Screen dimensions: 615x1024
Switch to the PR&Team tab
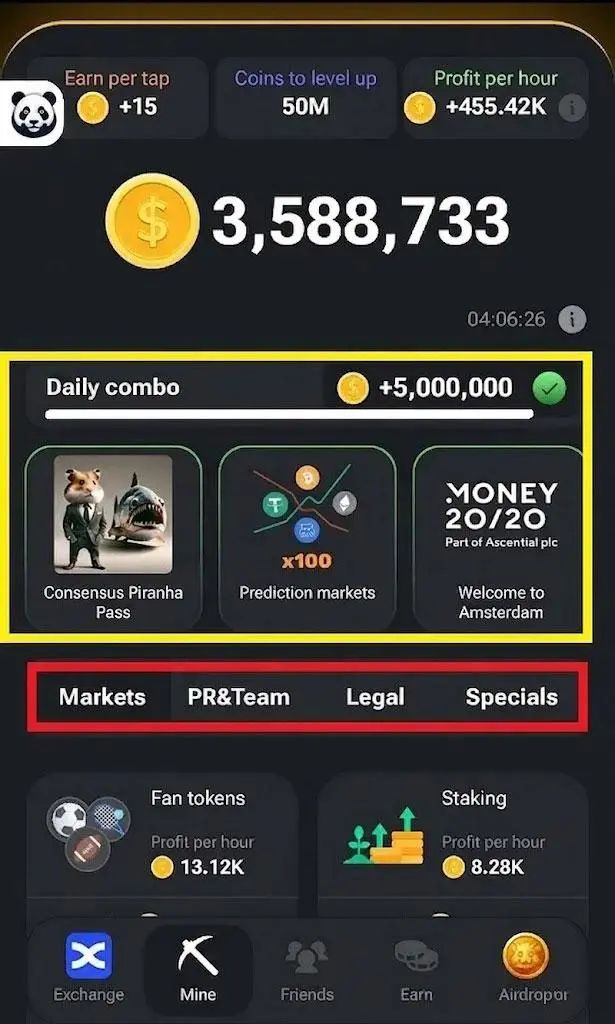pos(238,697)
